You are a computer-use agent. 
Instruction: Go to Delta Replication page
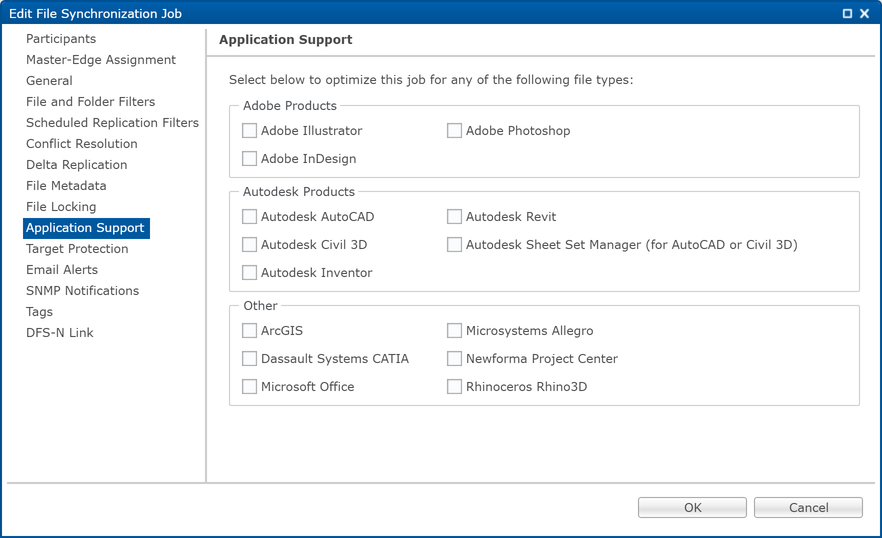(x=76, y=165)
